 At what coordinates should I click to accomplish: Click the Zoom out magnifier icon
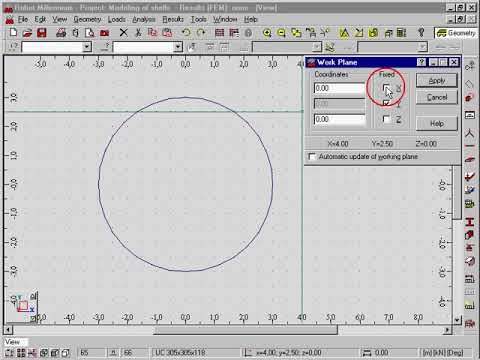(281, 33)
